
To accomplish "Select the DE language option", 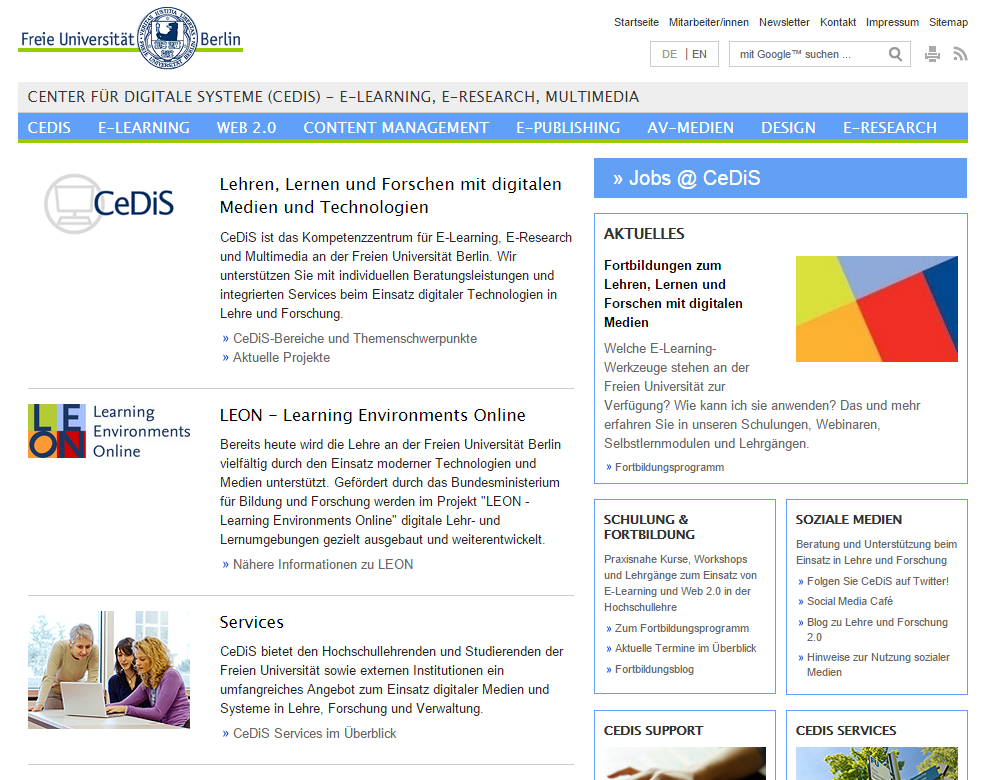I will tap(670, 54).
